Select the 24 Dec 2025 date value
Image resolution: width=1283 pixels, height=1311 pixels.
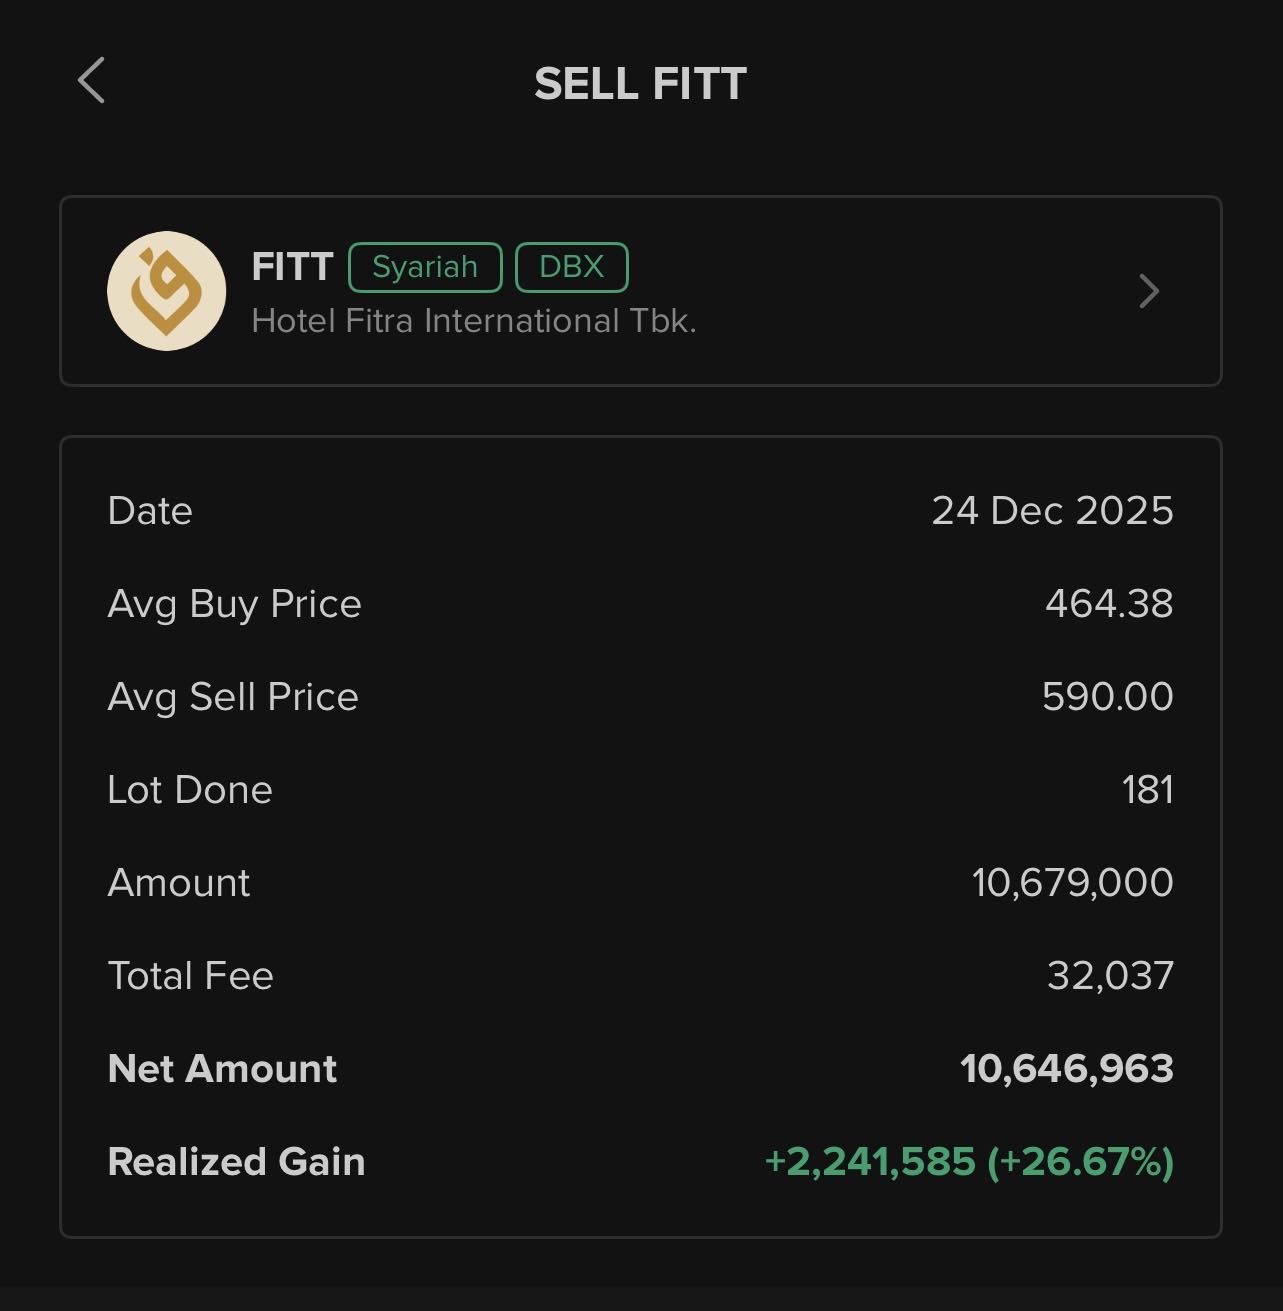pos(1052,511)
